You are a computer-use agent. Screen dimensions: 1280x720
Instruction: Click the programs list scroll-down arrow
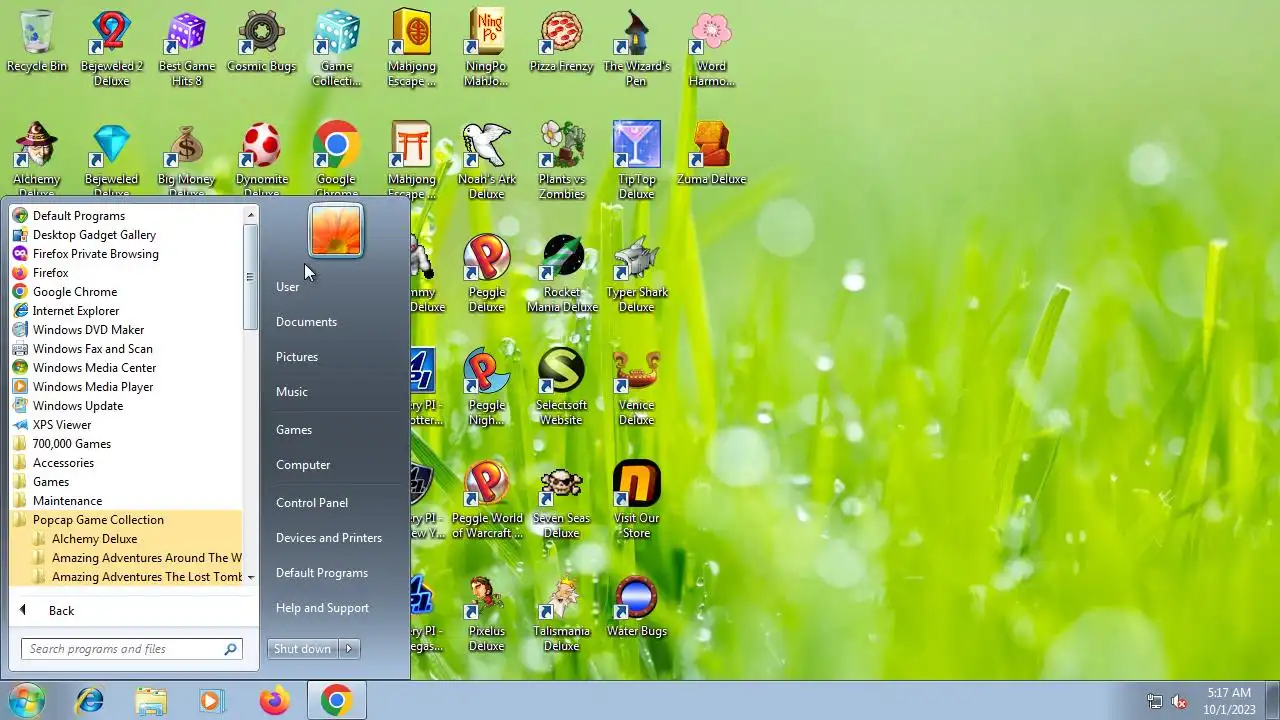251,577
